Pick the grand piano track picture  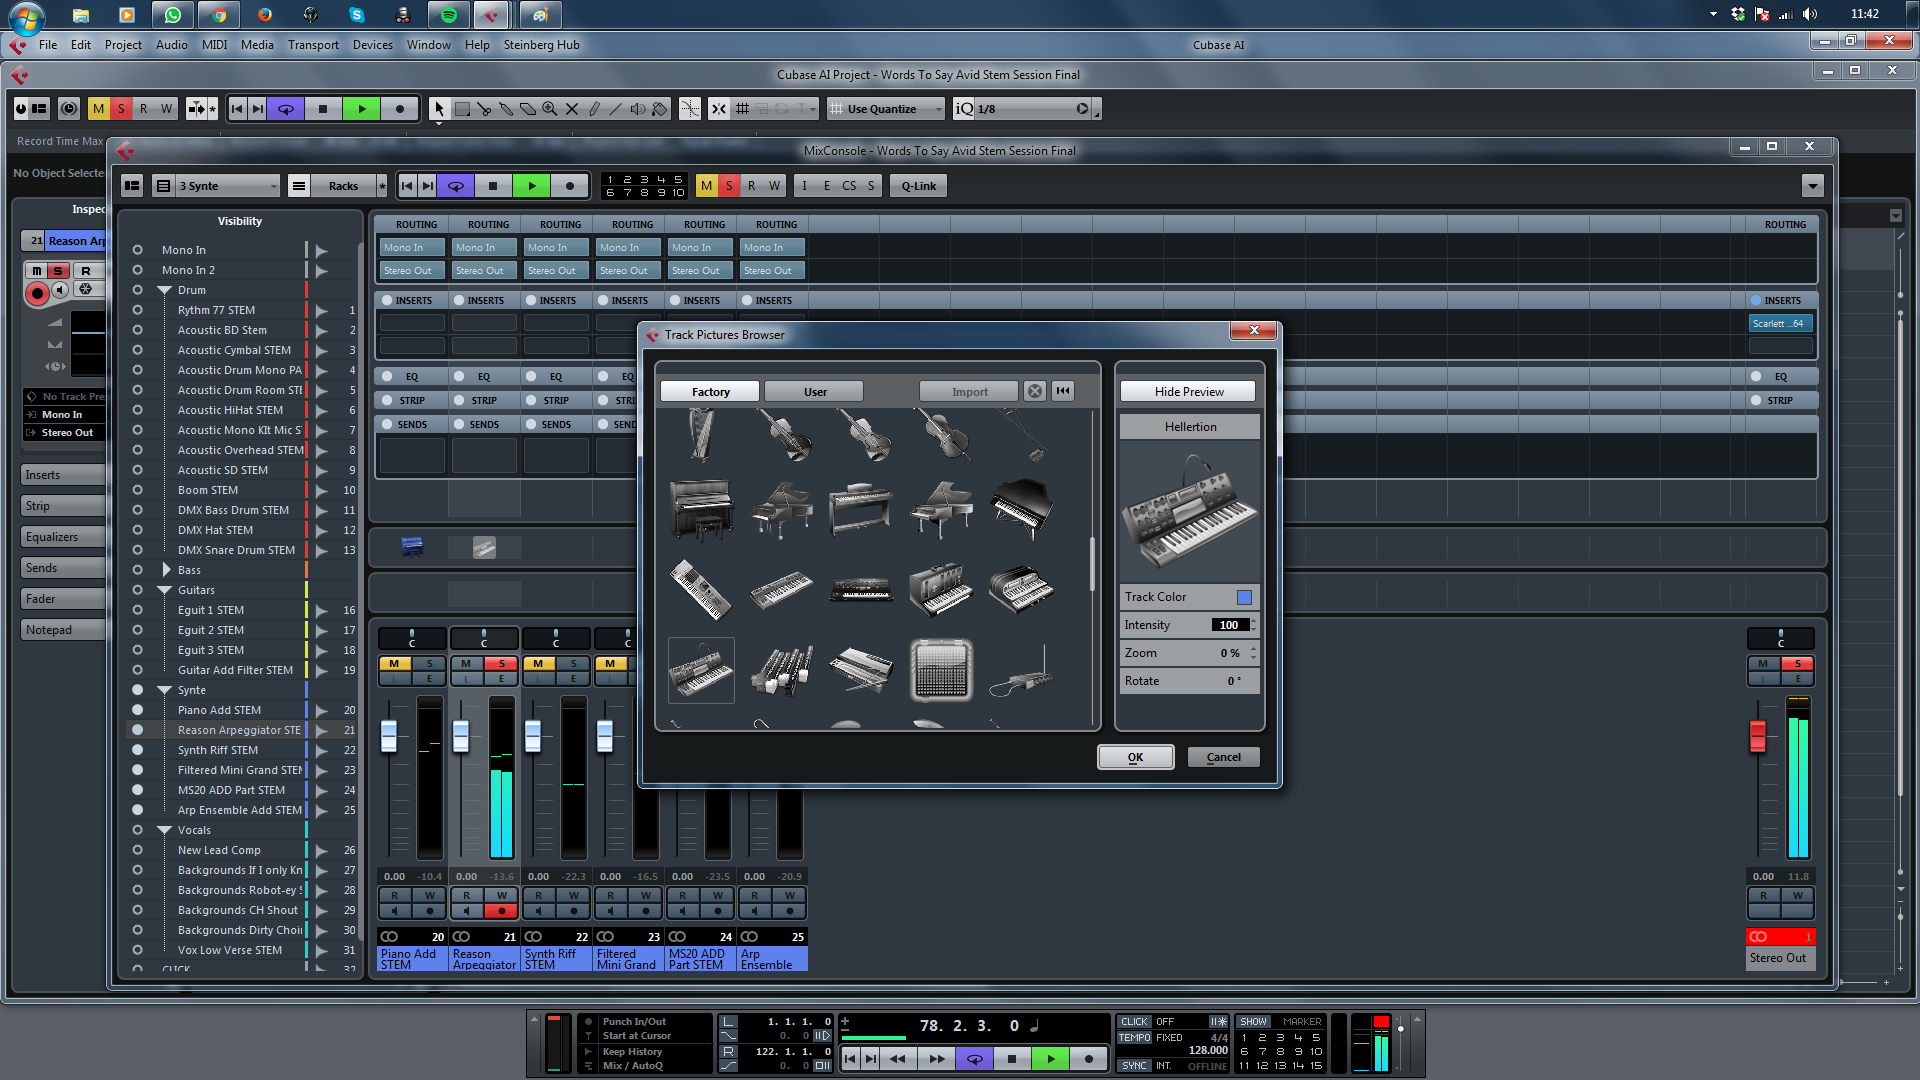pyautogui.click(x=782, y=509)
